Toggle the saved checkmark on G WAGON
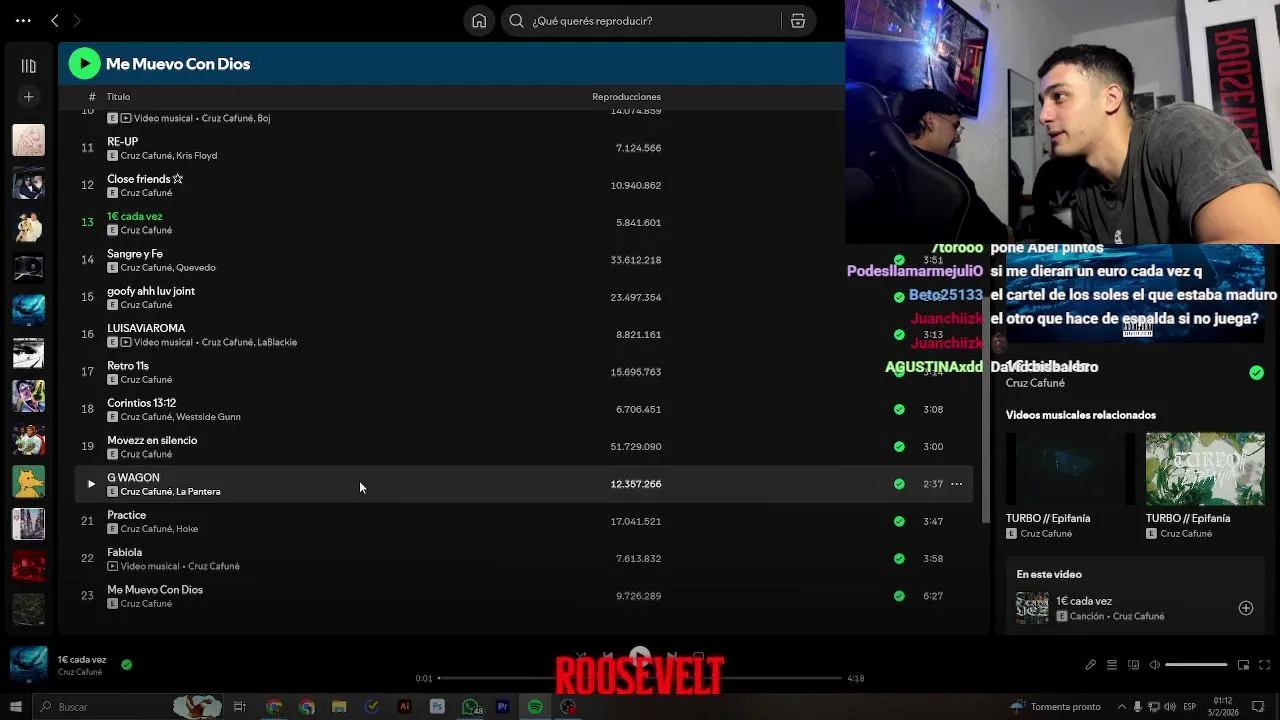 pyautogui.click(x=899, y=484)
